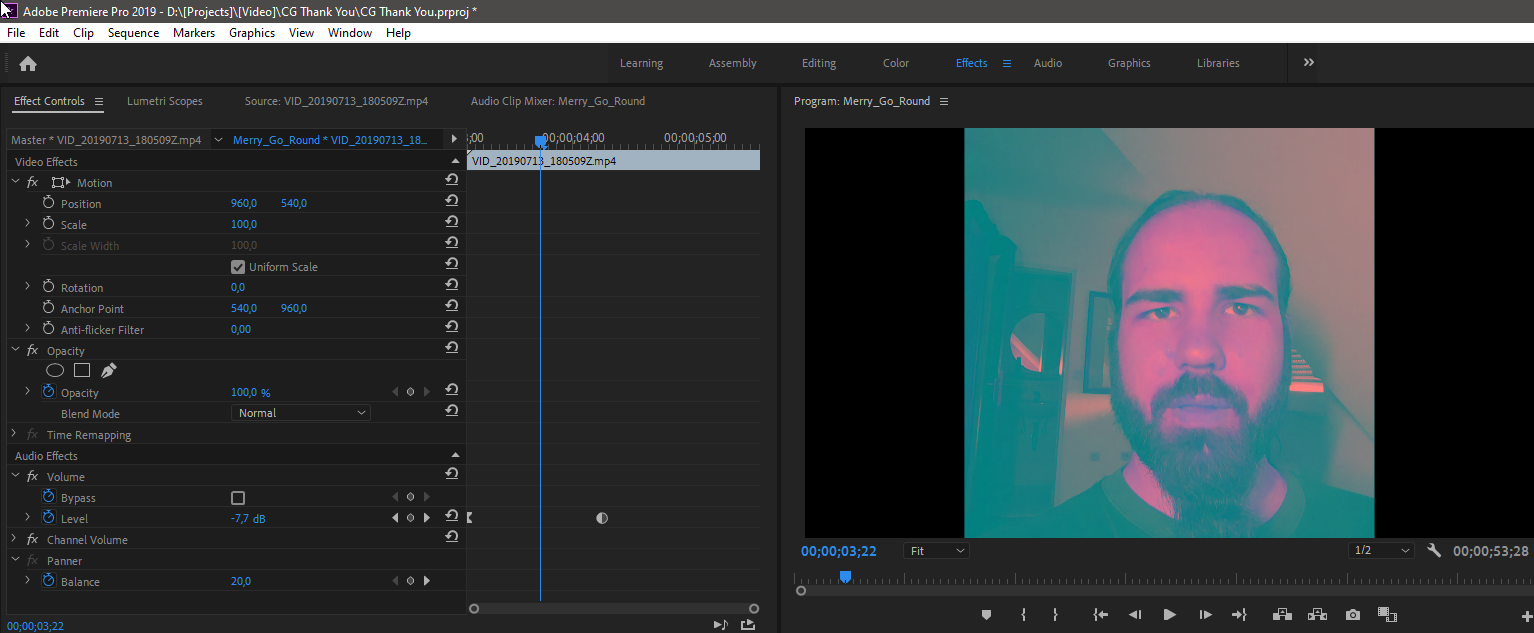Add Marker in Program monitor
The width and height of the screenshot is (1534, 633).
click(986, 615)
